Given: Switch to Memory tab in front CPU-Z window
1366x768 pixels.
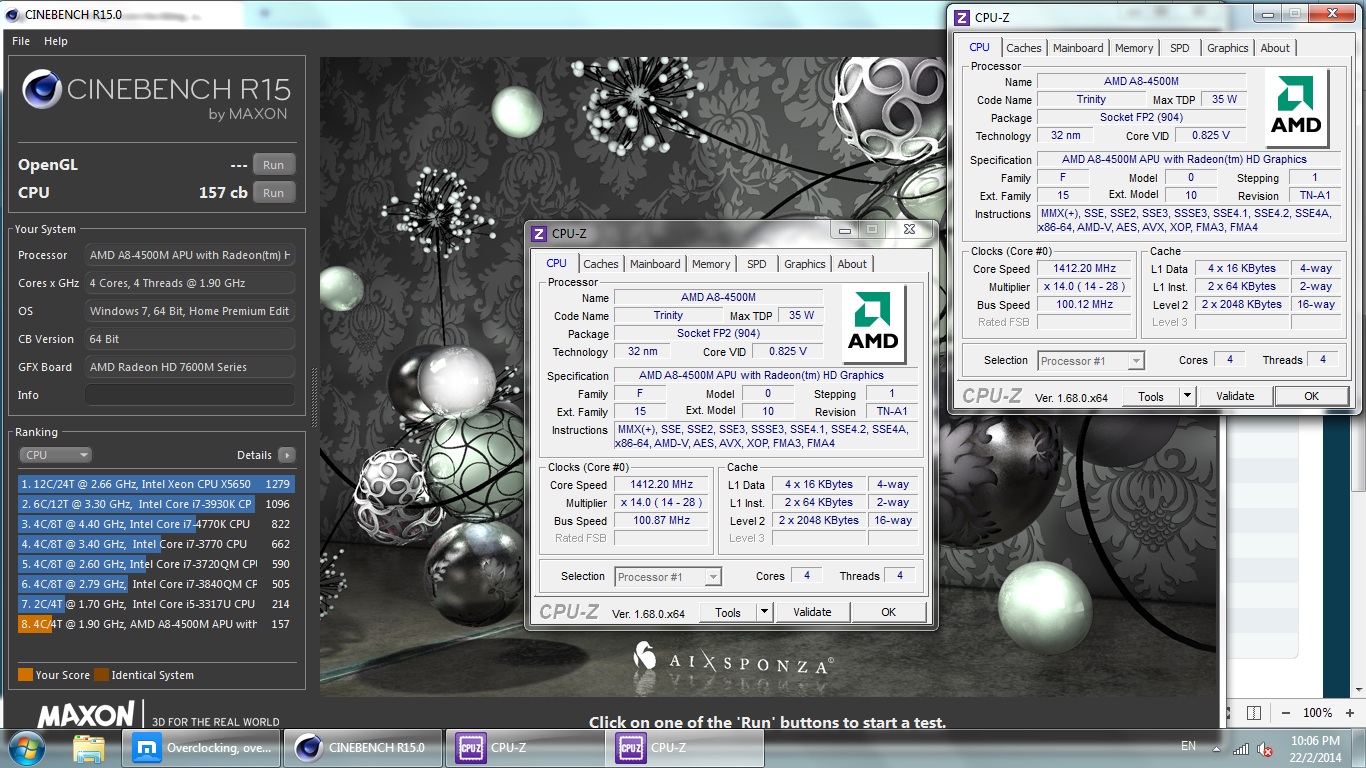Looking at the screenshot, I should [711, 264].
